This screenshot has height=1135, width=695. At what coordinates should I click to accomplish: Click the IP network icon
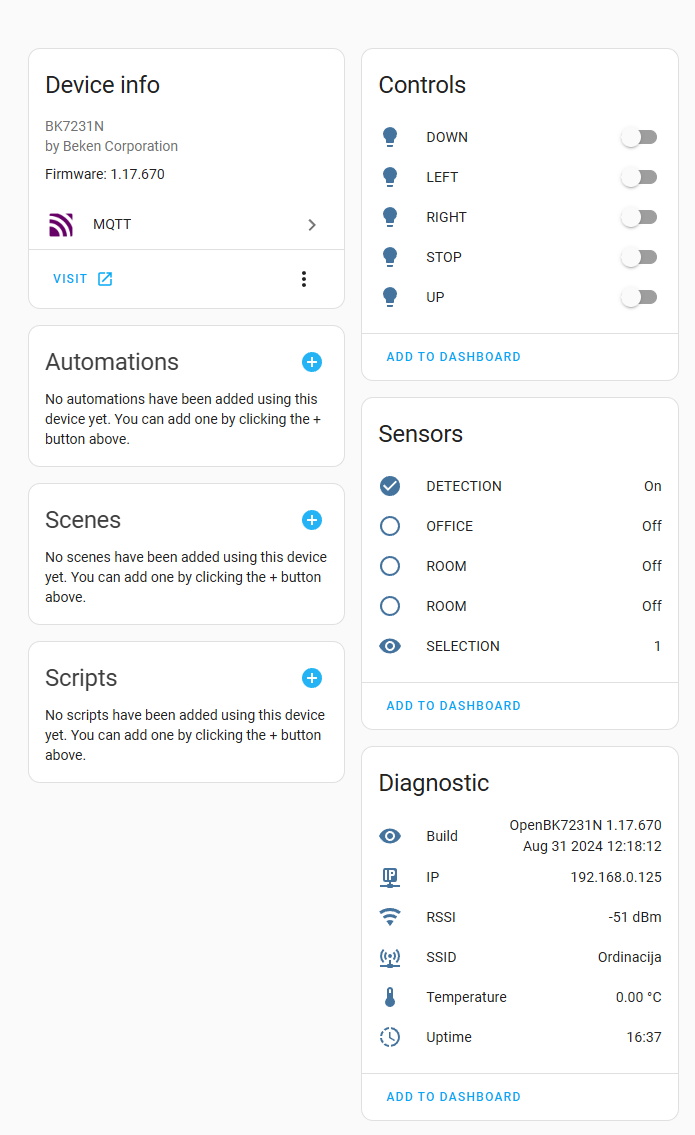point(390,877)
